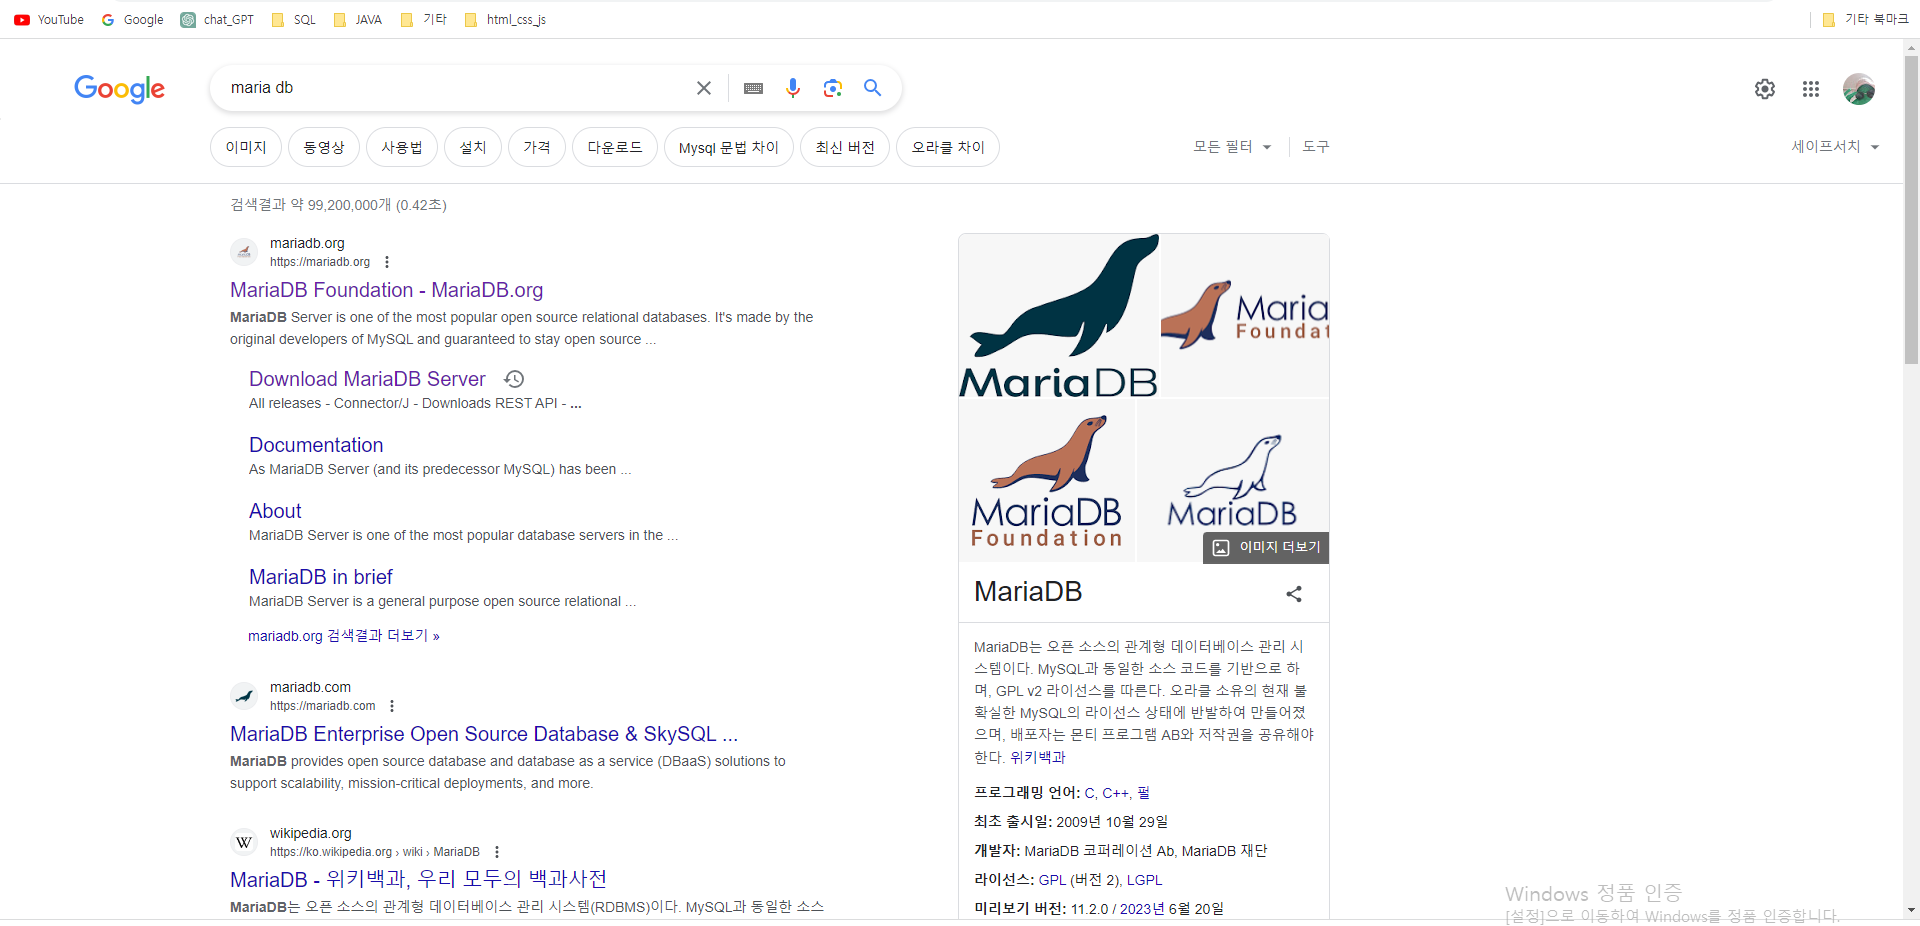Show more results from mariadb.org
This screenshot has height=926, width=1920.
click(344, 636)
